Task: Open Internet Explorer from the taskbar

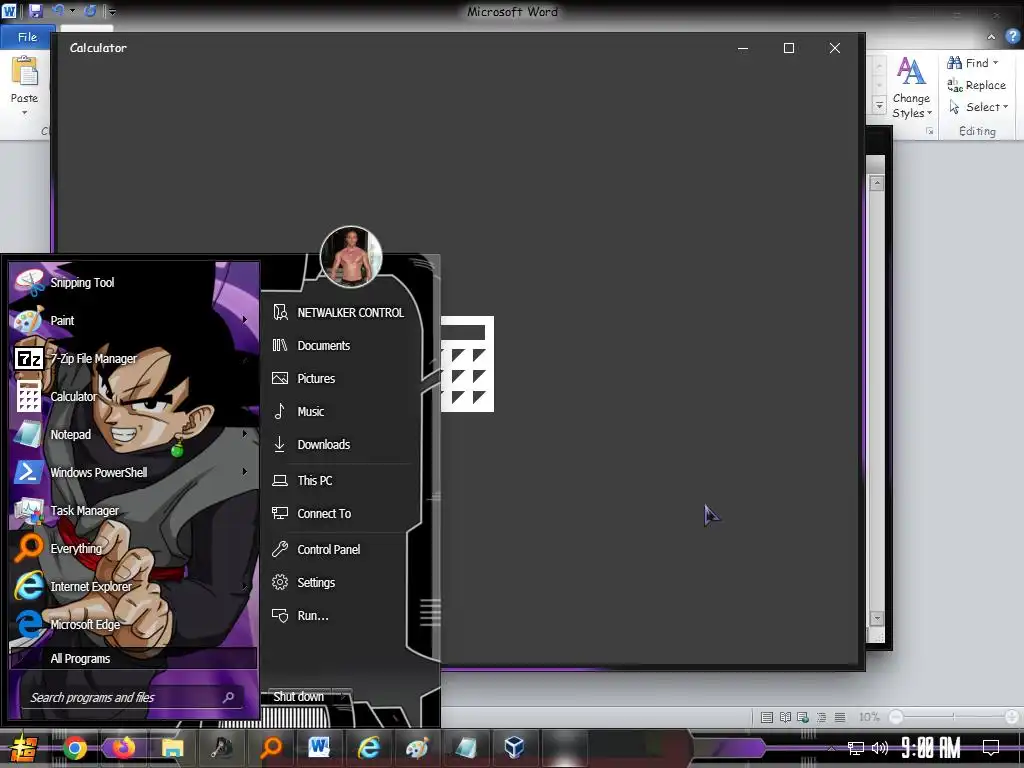Action: click(368, 748)
